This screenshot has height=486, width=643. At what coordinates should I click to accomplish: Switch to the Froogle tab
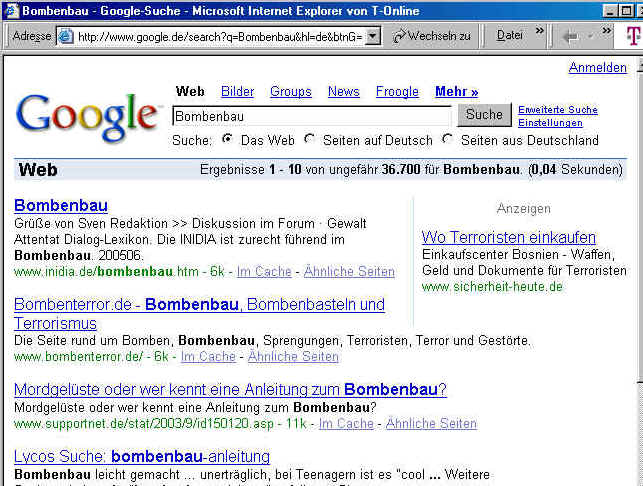(397, 91)
